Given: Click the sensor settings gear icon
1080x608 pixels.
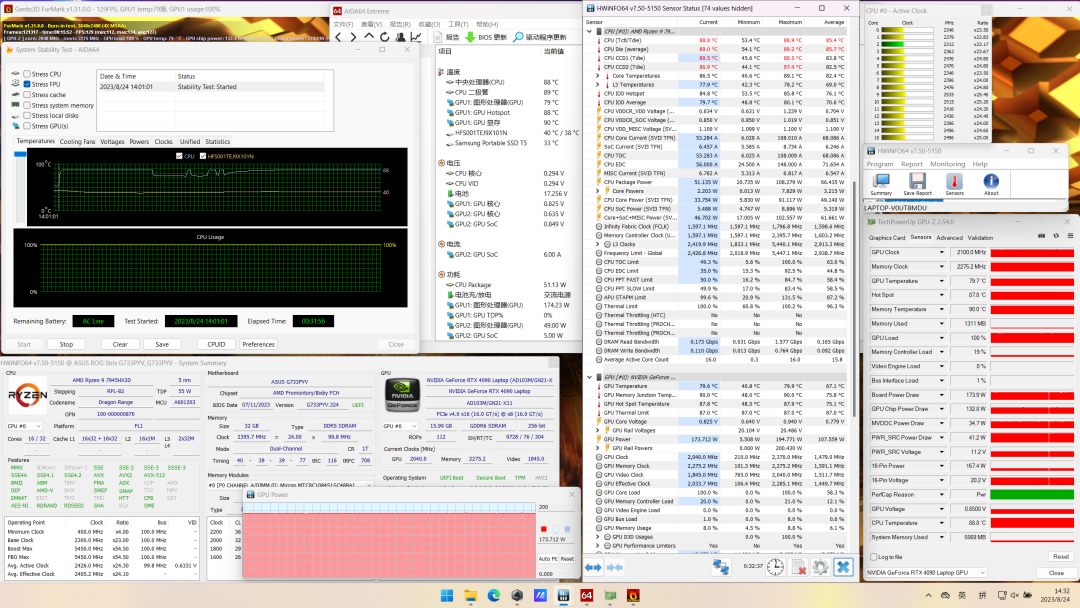Looking at the screenshot, I should pos(820,567).
